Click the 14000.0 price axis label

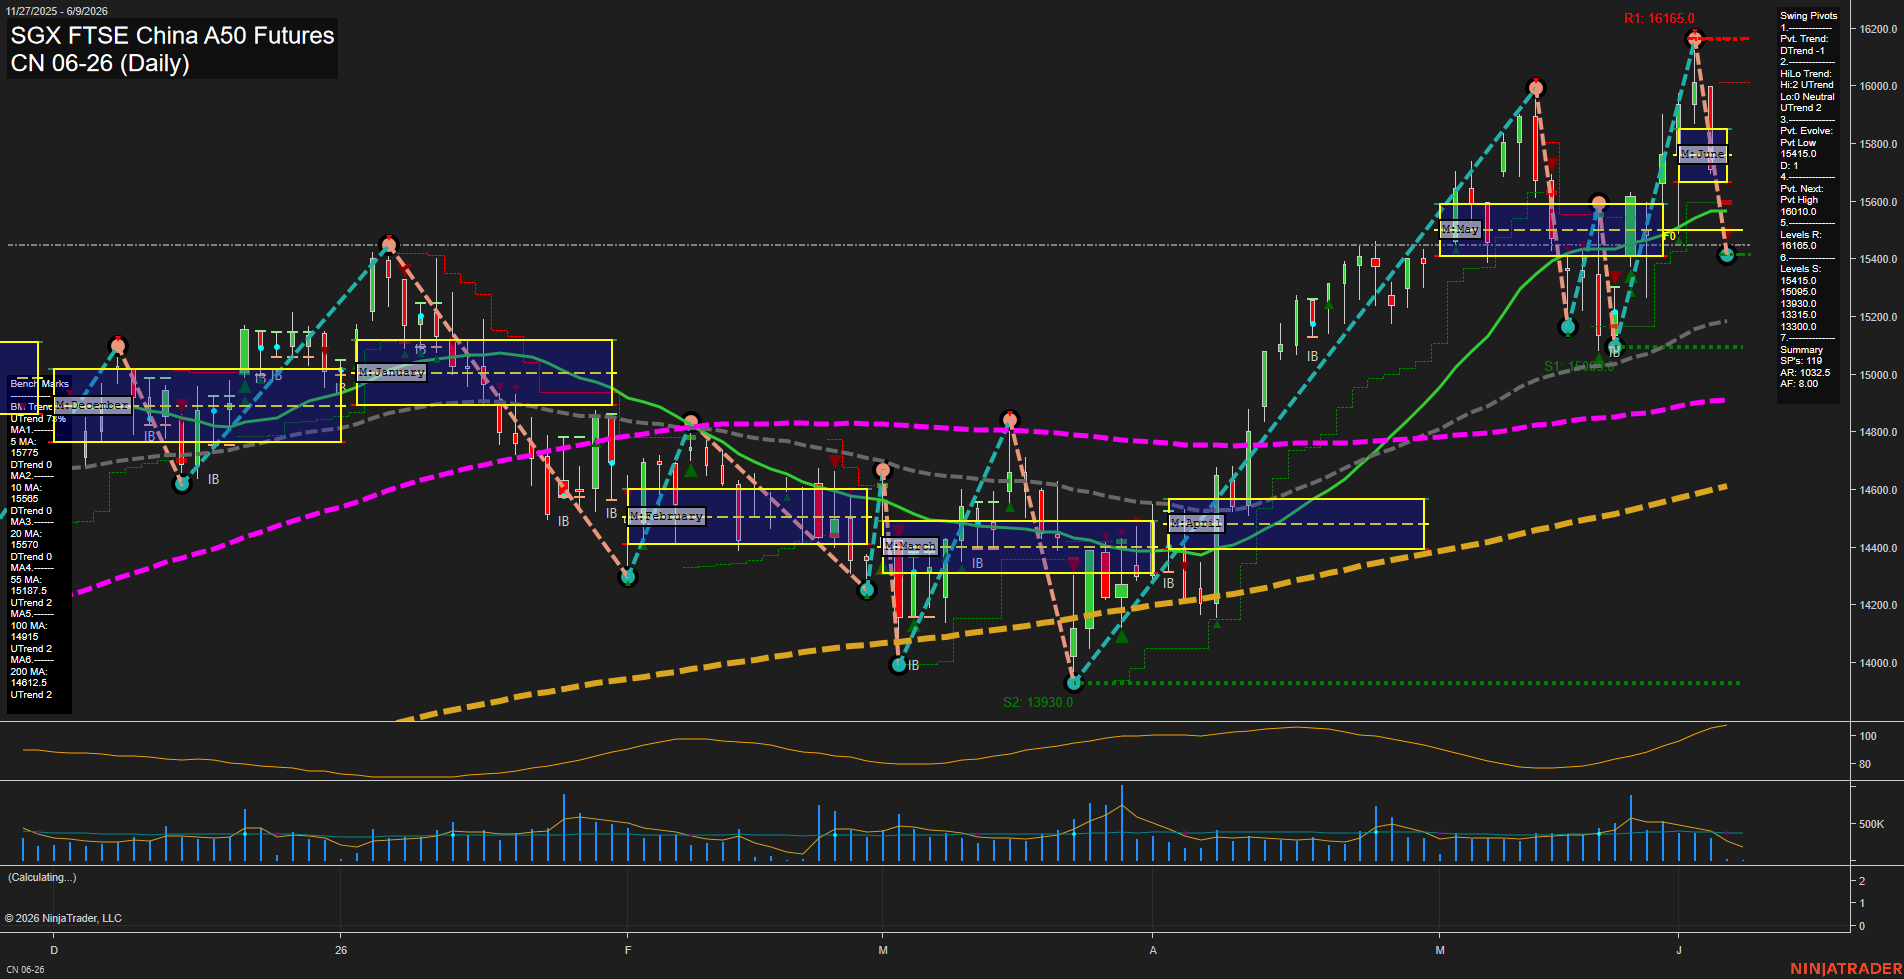tap(1878, 663)
